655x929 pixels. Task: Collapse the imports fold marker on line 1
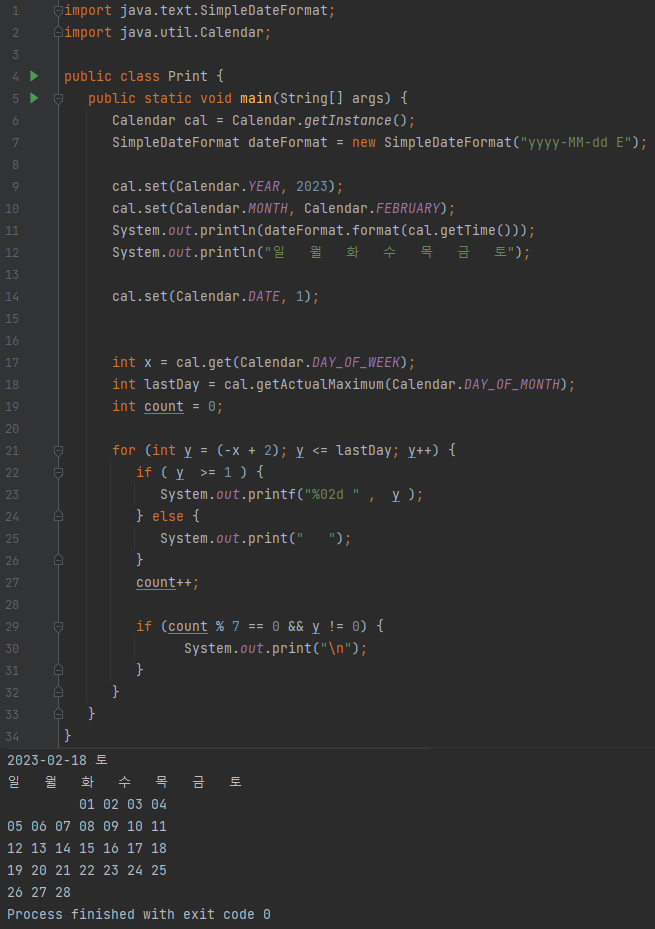tap(58, 11)
